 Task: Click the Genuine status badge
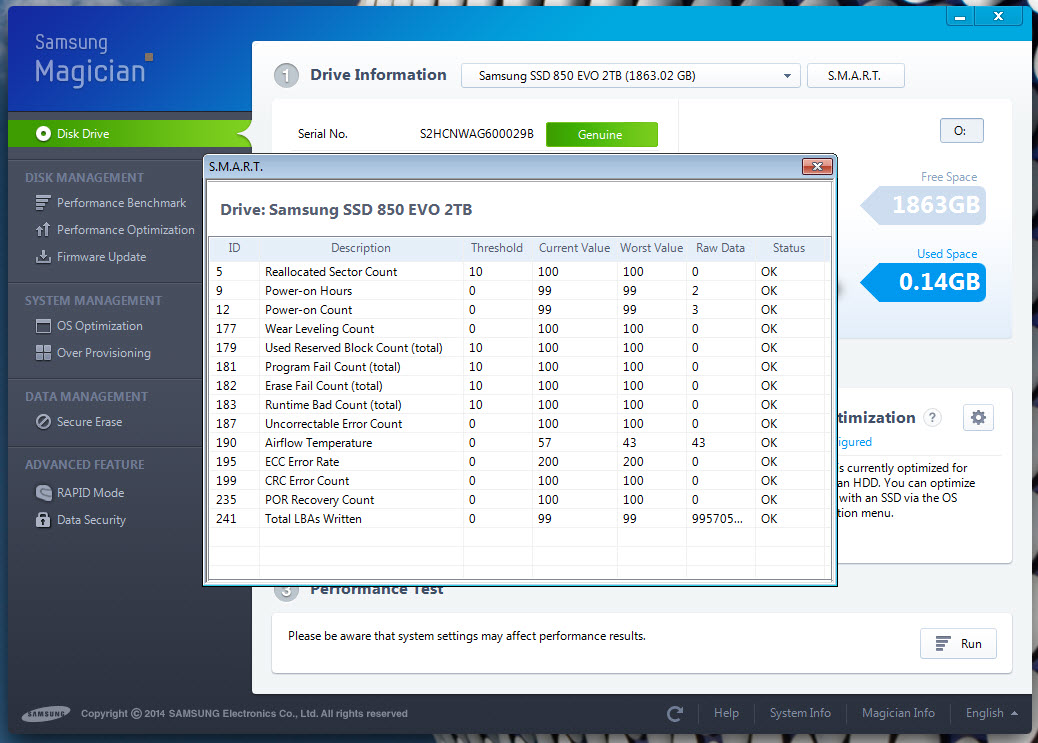(x=601, y=134)
